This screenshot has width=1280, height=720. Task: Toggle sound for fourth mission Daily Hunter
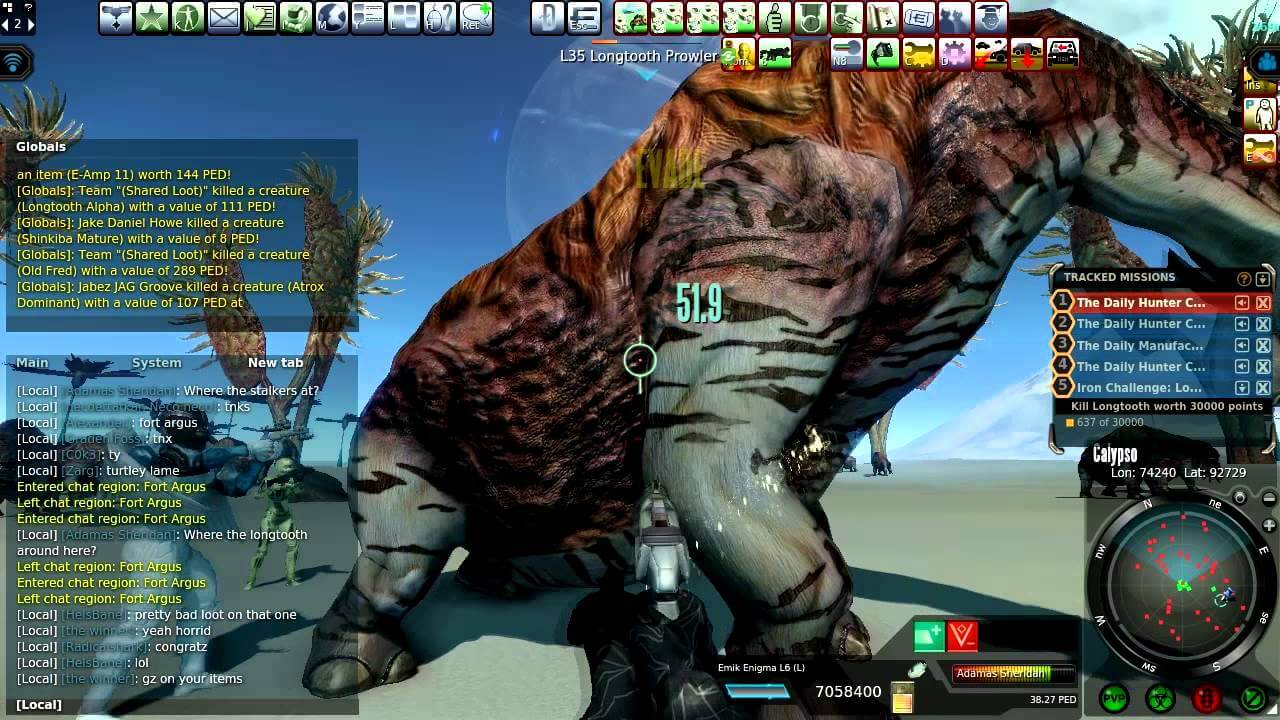(x=1242, y=366)
